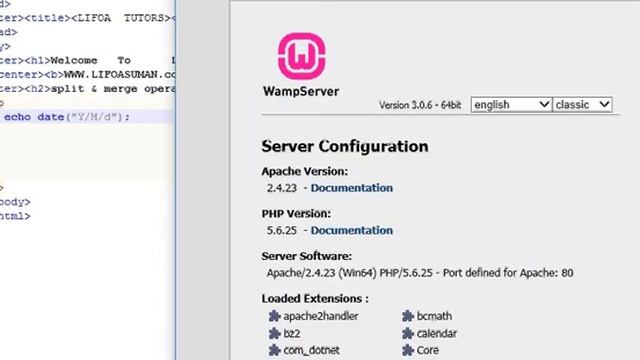Select the text 'com_dotnet'
This screenshot has height=360, width=640.
pyautogui.click(x=311, y=351)
